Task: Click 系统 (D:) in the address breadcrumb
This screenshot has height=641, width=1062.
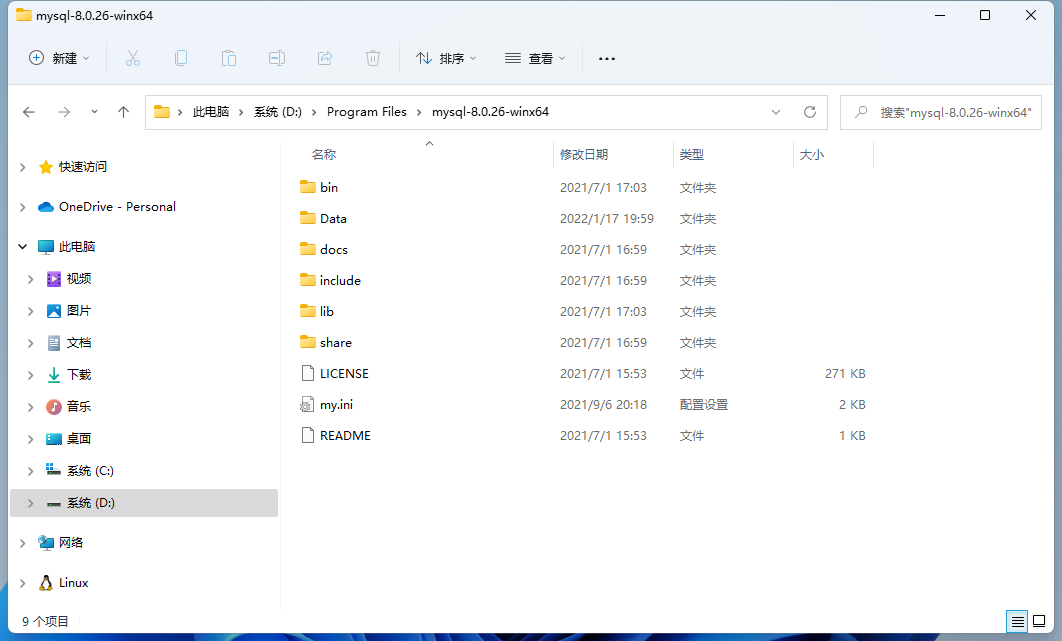Action: tap(278, 112)
